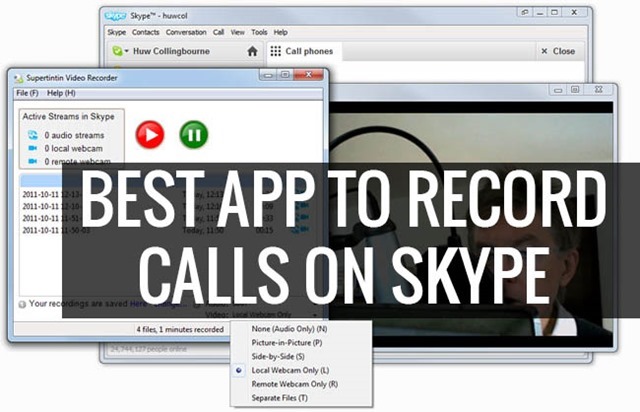The height and width of the screenshot is (412, 640).
Task: Open File (F) menu in Supertintin
Action: point(27,93)
